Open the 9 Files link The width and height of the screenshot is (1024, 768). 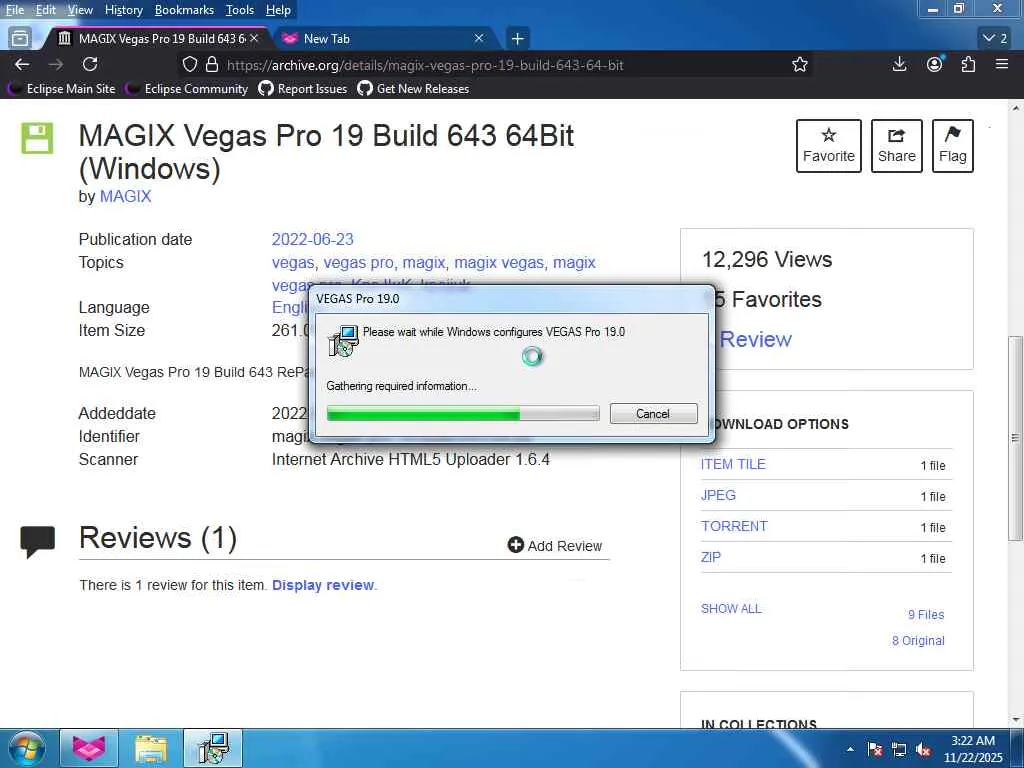[926, 615]
